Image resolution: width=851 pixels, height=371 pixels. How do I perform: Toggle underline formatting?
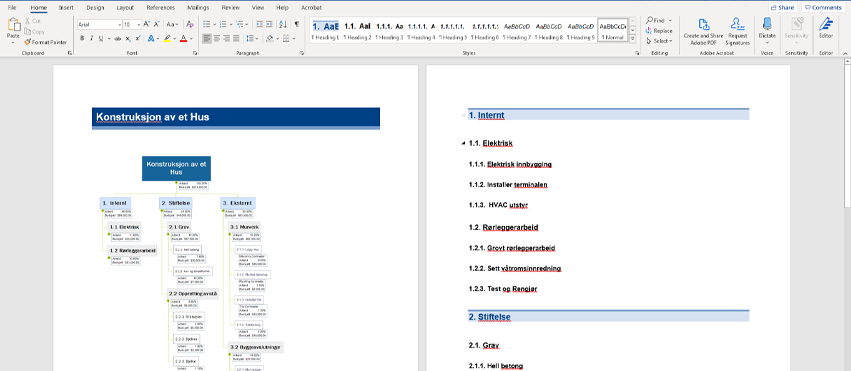pyautogui.click(x=100, y=39)
